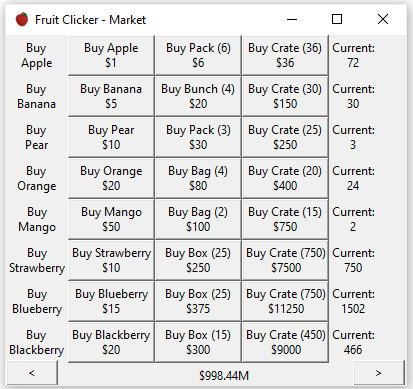Purchase Mango Crate (15) for $750
This screenshot has width=413, height=389.
click(285, 219)
